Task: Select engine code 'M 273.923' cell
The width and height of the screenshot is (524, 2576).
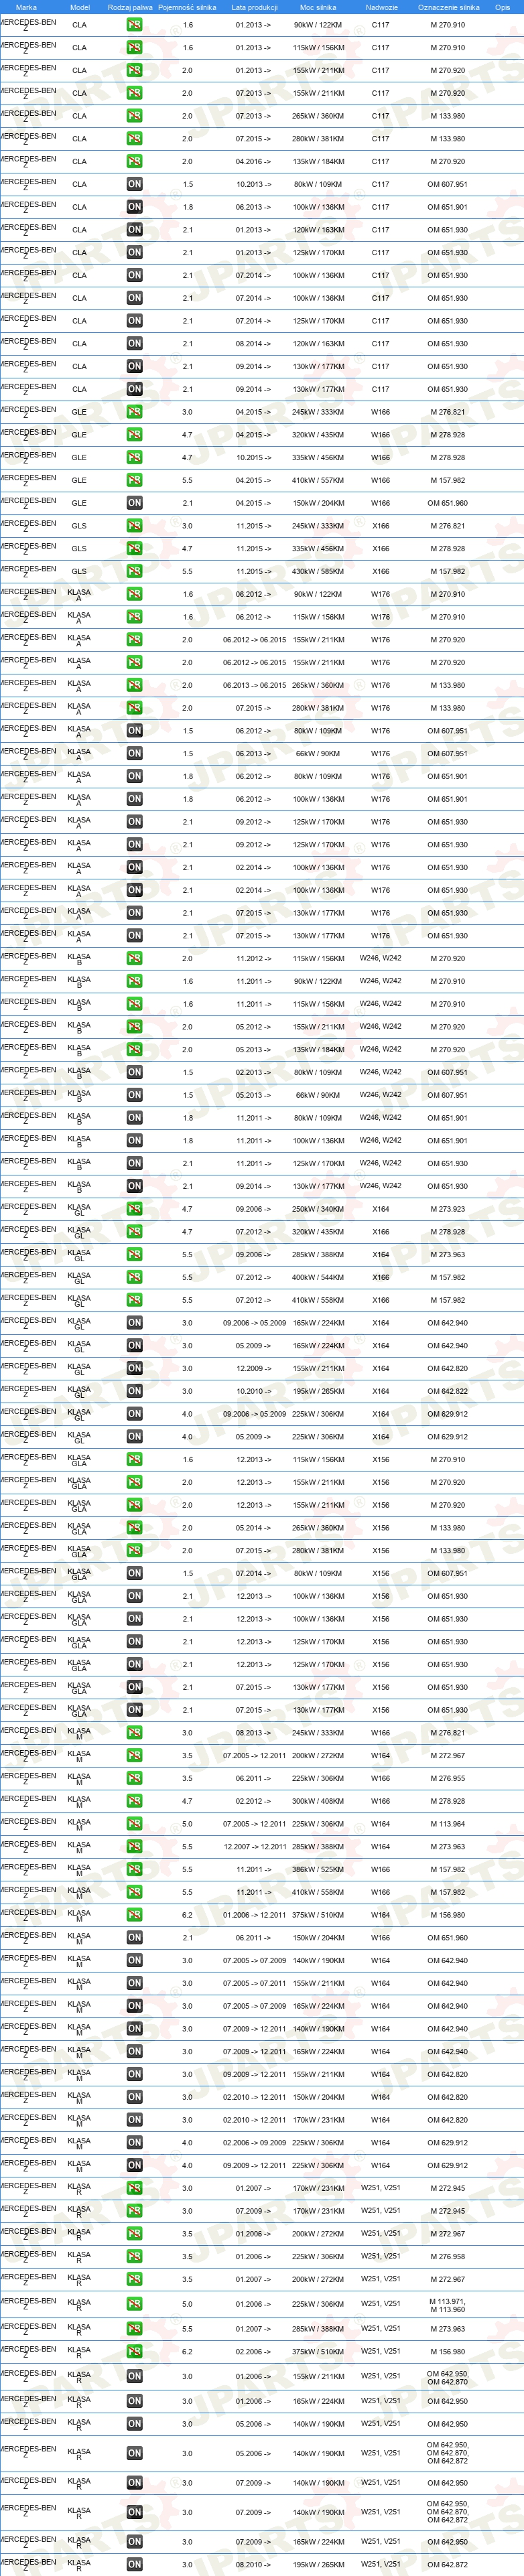Action: [x=447, y=1209]
